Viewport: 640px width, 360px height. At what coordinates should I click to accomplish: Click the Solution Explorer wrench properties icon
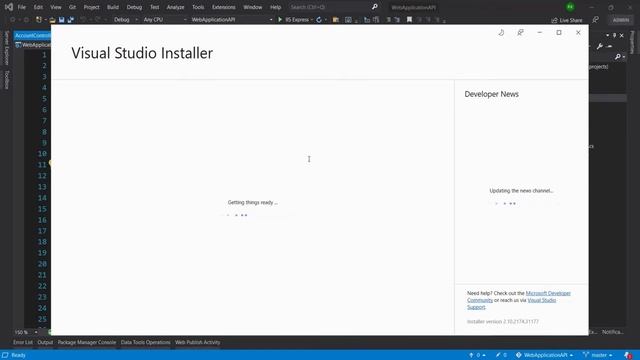[599, 46]
